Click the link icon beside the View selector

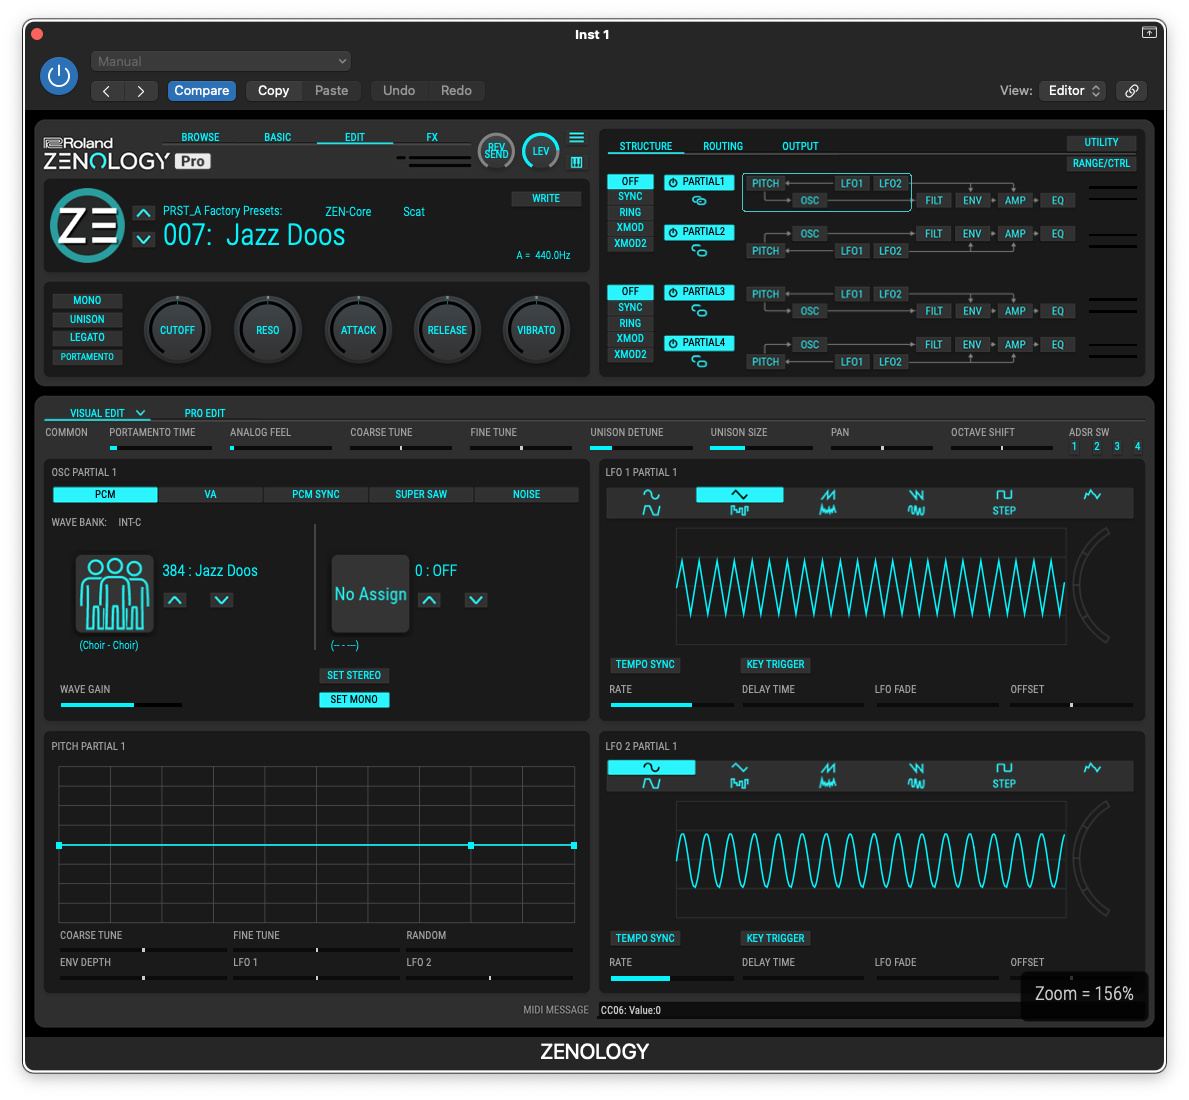1131,91
